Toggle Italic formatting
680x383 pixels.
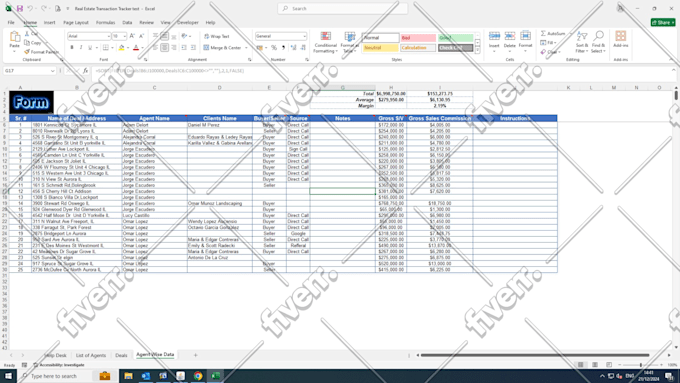81,48
